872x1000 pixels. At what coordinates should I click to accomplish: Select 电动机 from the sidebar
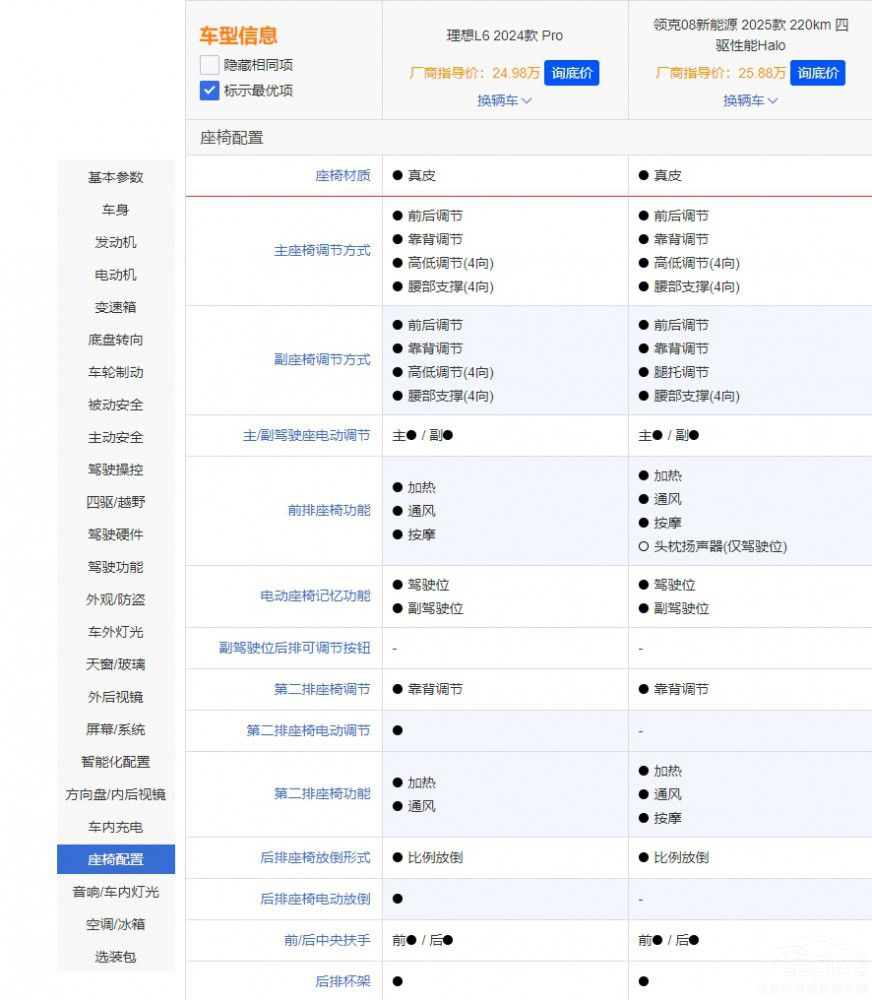click(x=116, y=274)
